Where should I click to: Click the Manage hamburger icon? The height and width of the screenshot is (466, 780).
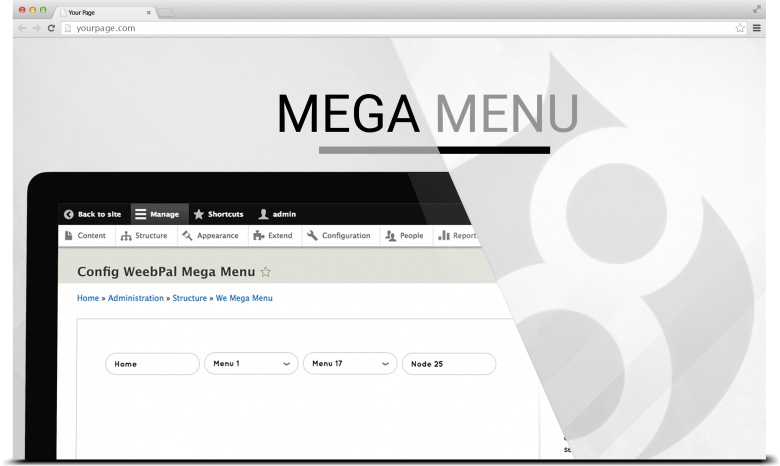pyautogui.click(x=141, y=214)
